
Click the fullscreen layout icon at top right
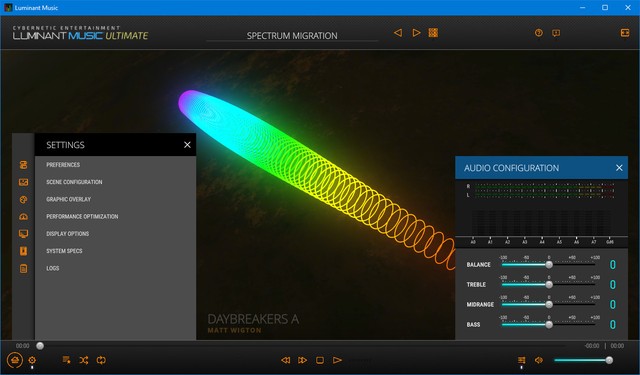[625, 33]
